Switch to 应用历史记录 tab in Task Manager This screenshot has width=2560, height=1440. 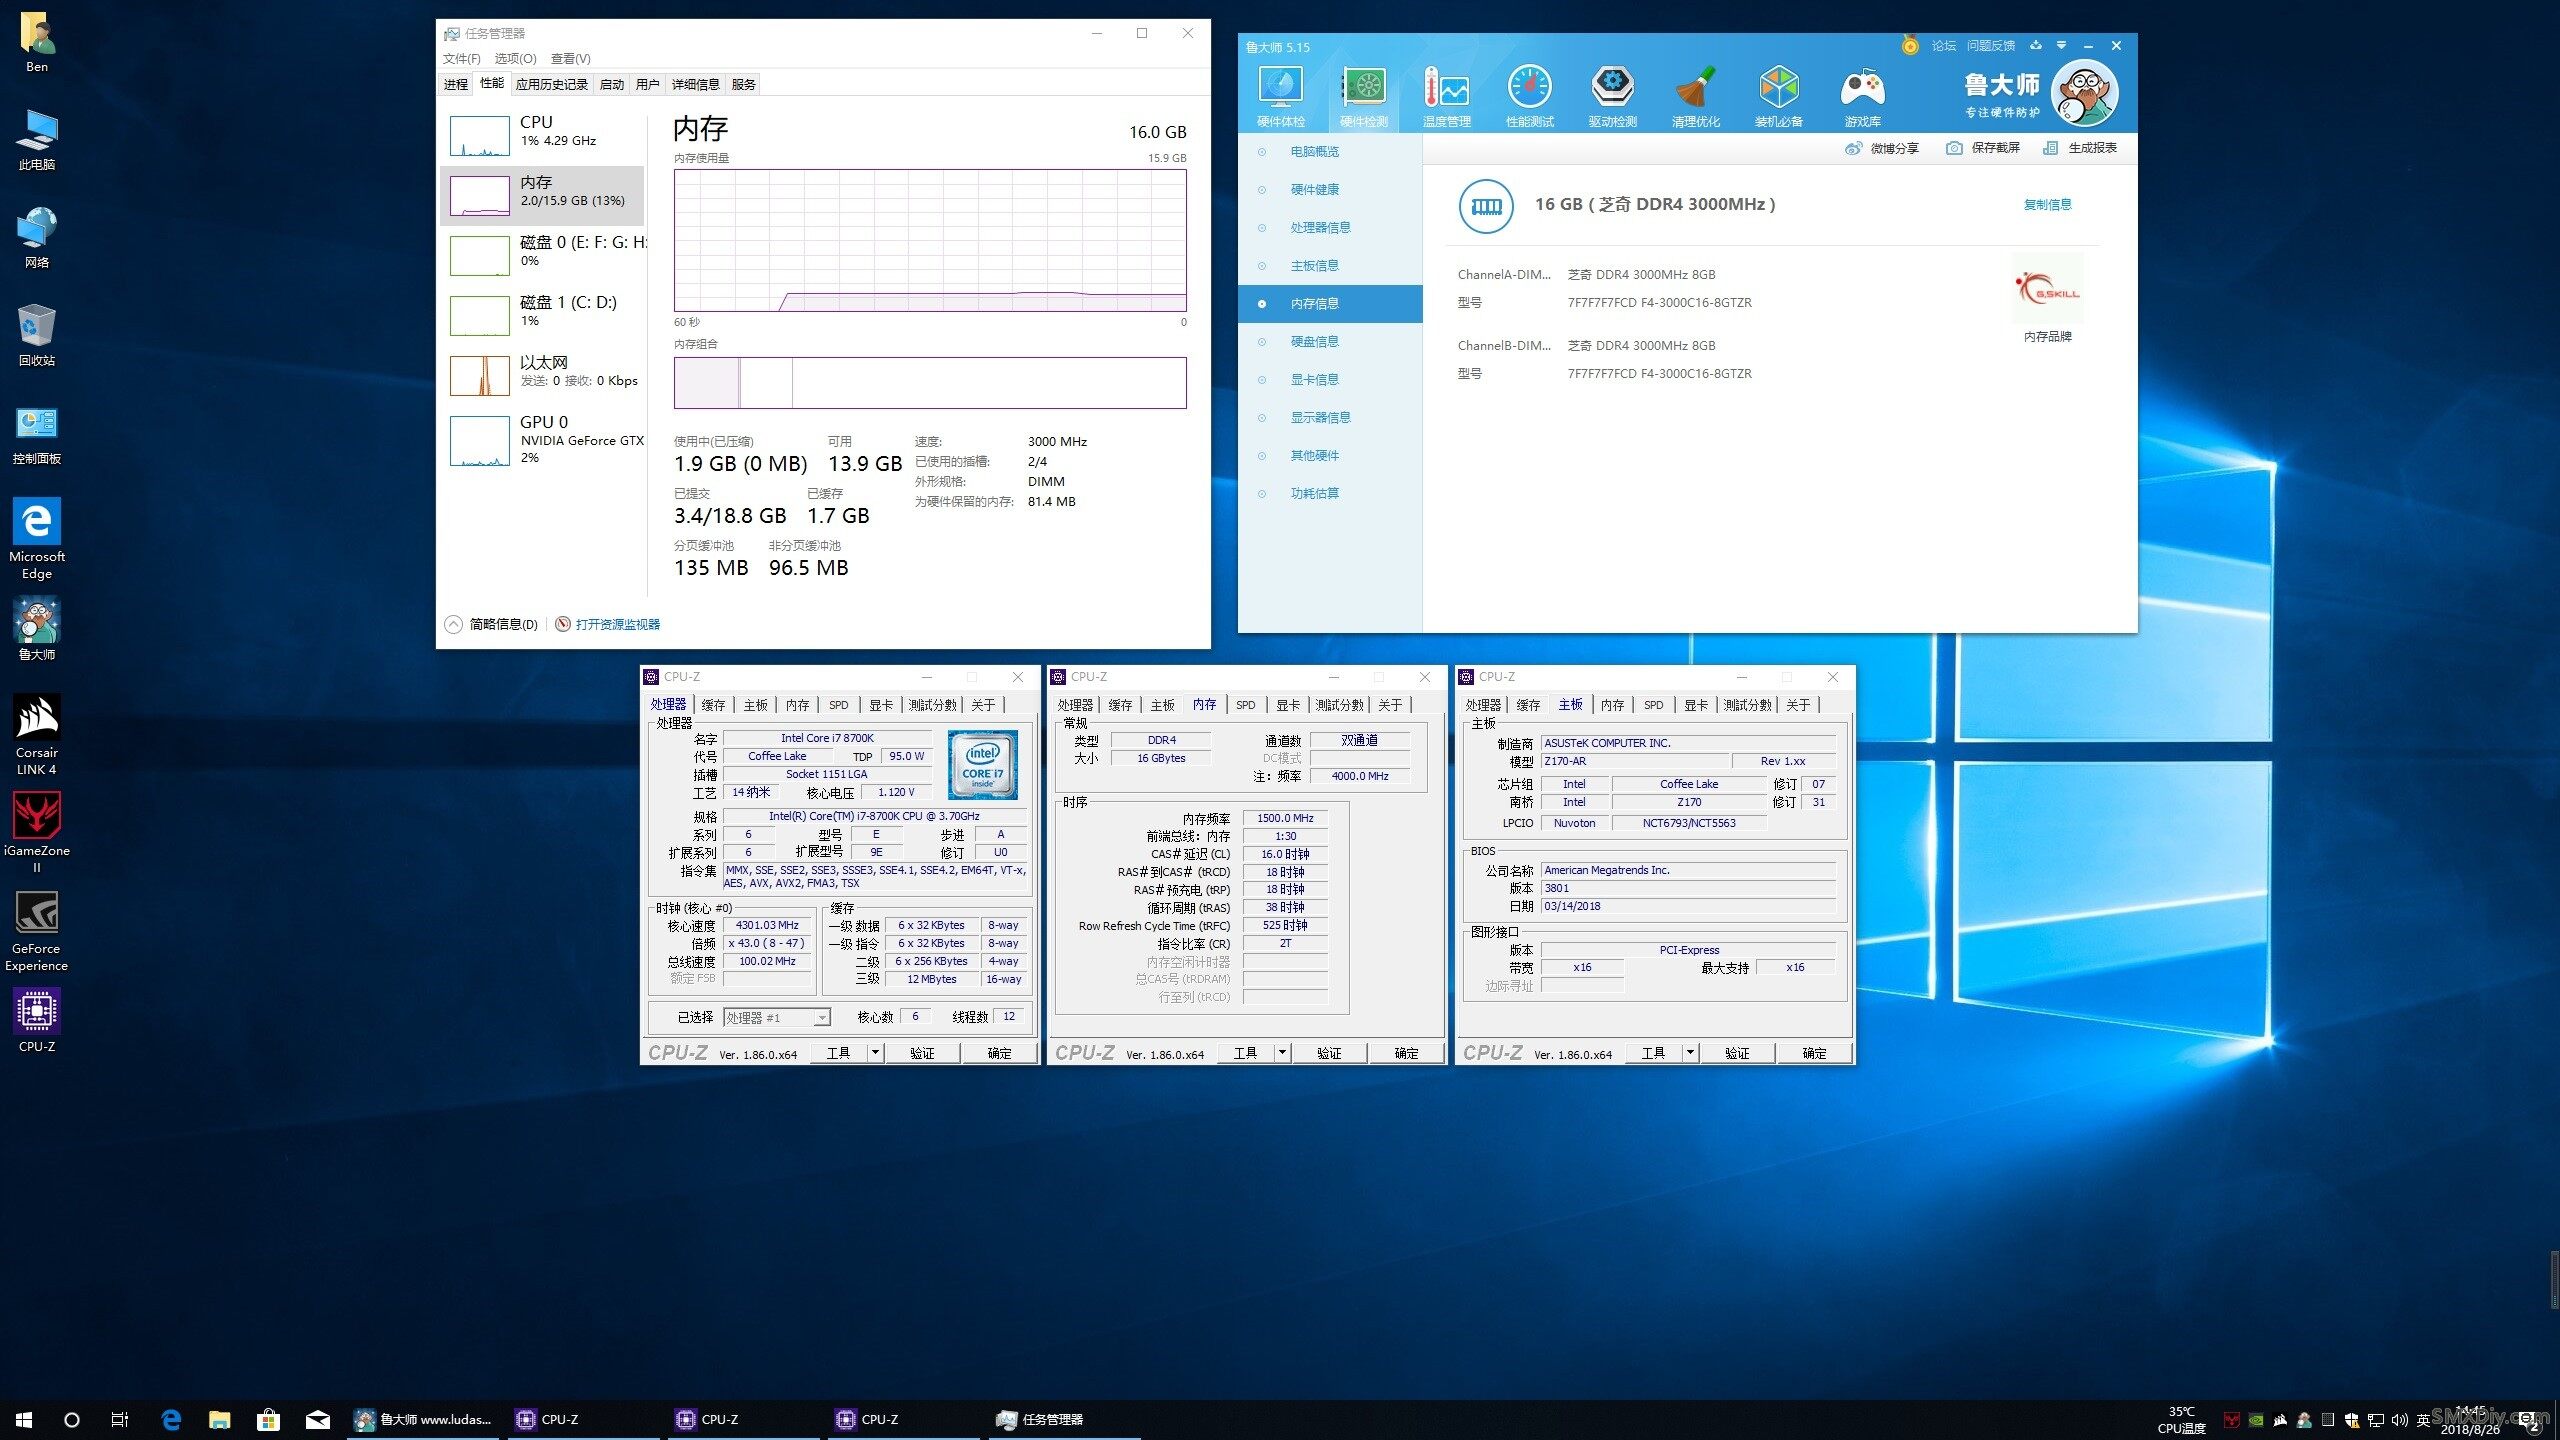pyautogui.click(x=552, y=84)
